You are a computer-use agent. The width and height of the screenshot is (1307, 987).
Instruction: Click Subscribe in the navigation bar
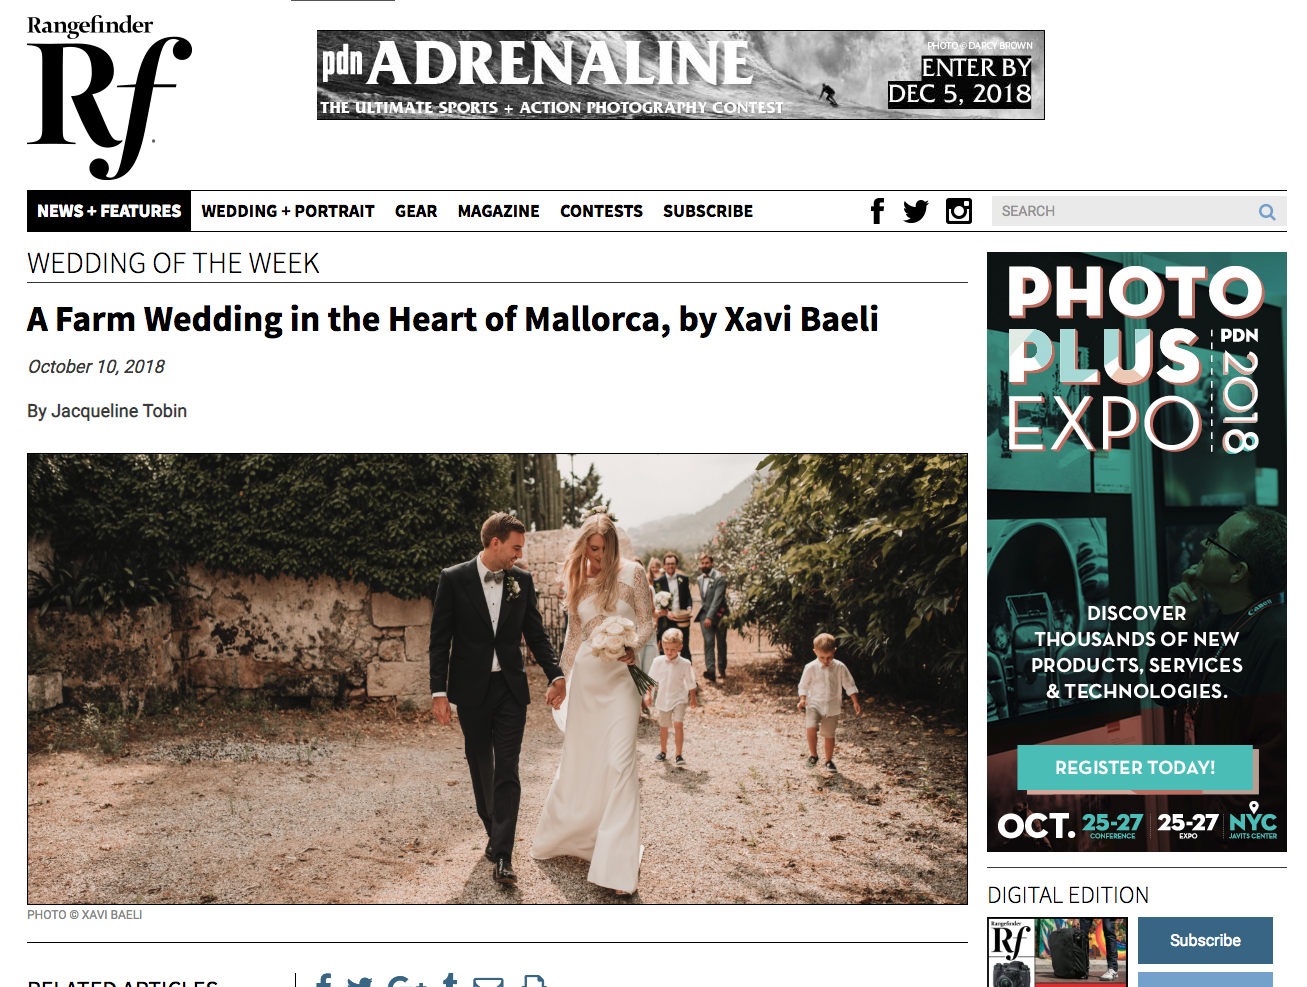tap(708, 211)
